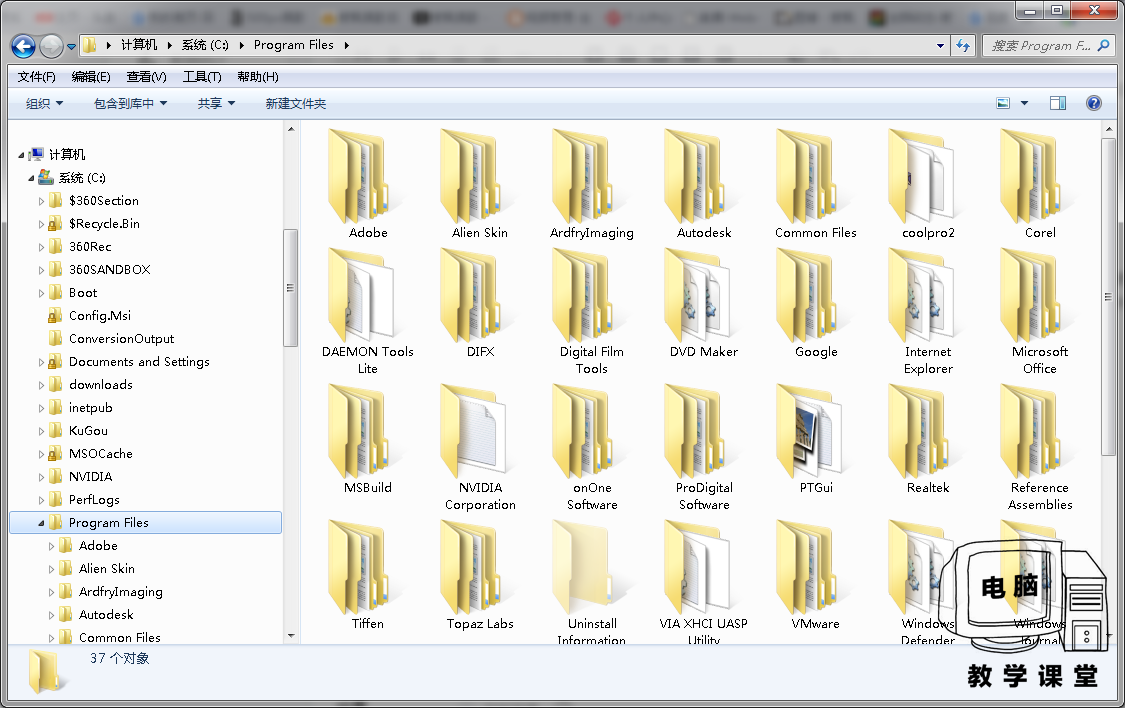Select the DVD Maker folder icon

[x=696, y=295]
